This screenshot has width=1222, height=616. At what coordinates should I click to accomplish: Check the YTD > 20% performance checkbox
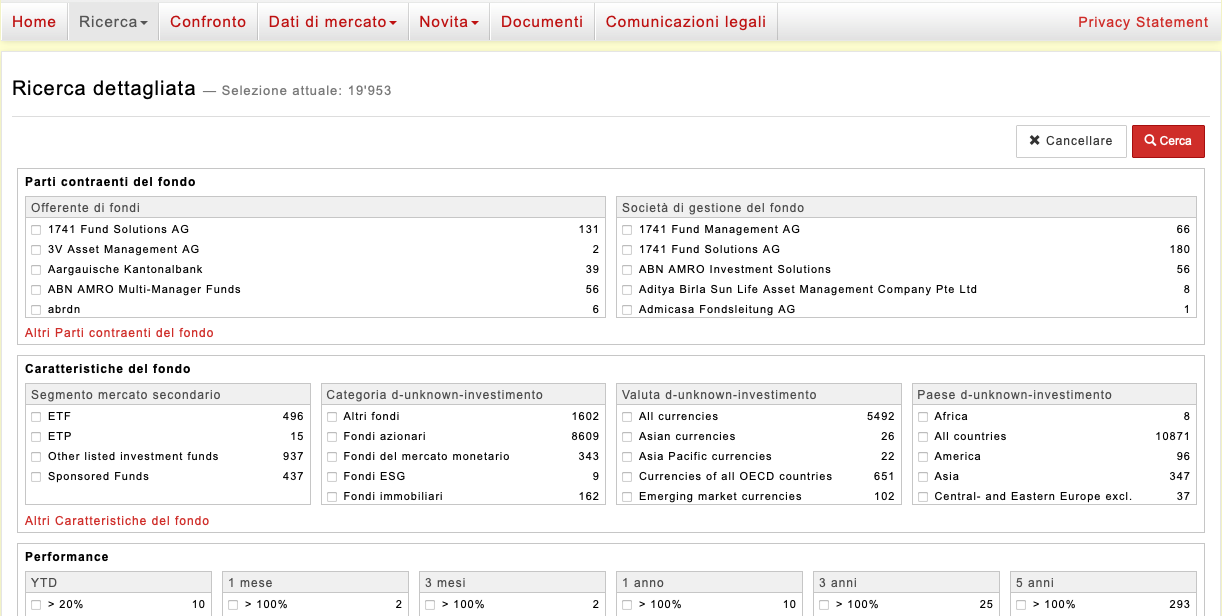tap(36, 605)
